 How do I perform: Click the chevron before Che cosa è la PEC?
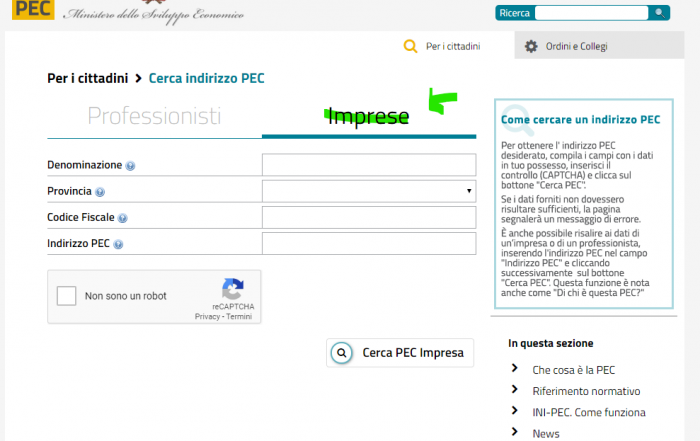click(515, 368)
